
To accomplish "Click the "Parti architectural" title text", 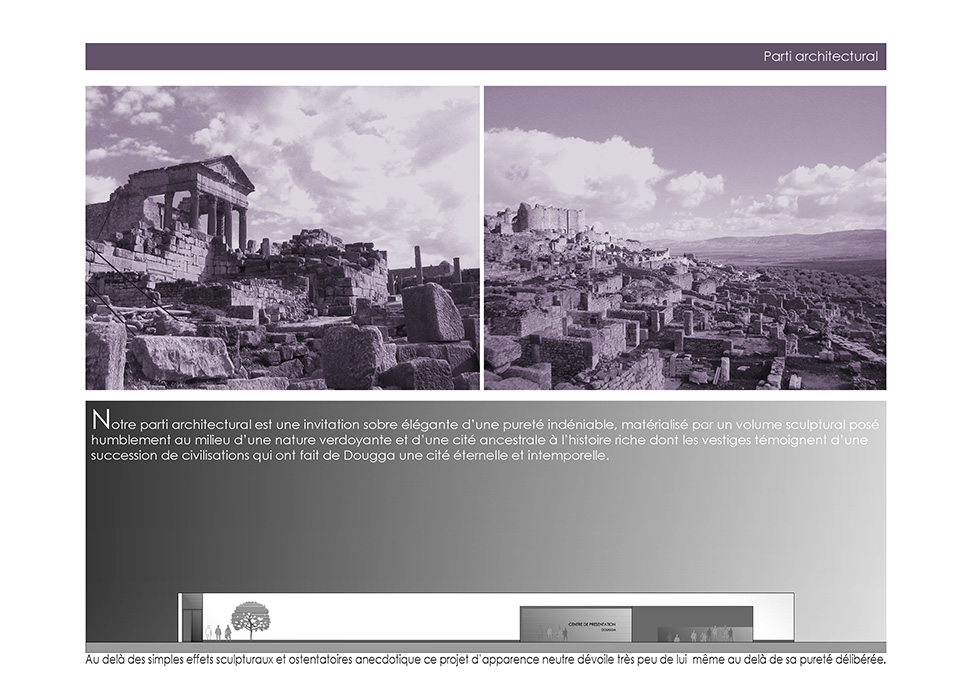I will [x=820, y=57].
